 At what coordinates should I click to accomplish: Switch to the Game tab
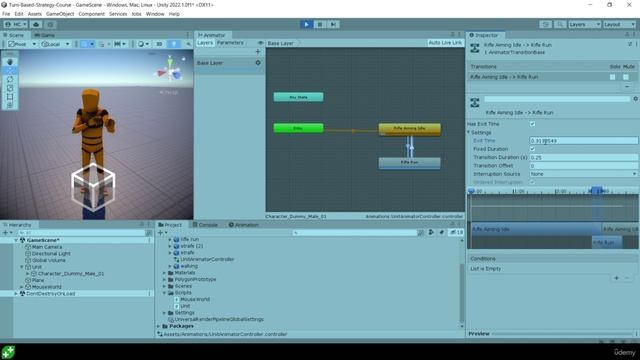(45, 35)
